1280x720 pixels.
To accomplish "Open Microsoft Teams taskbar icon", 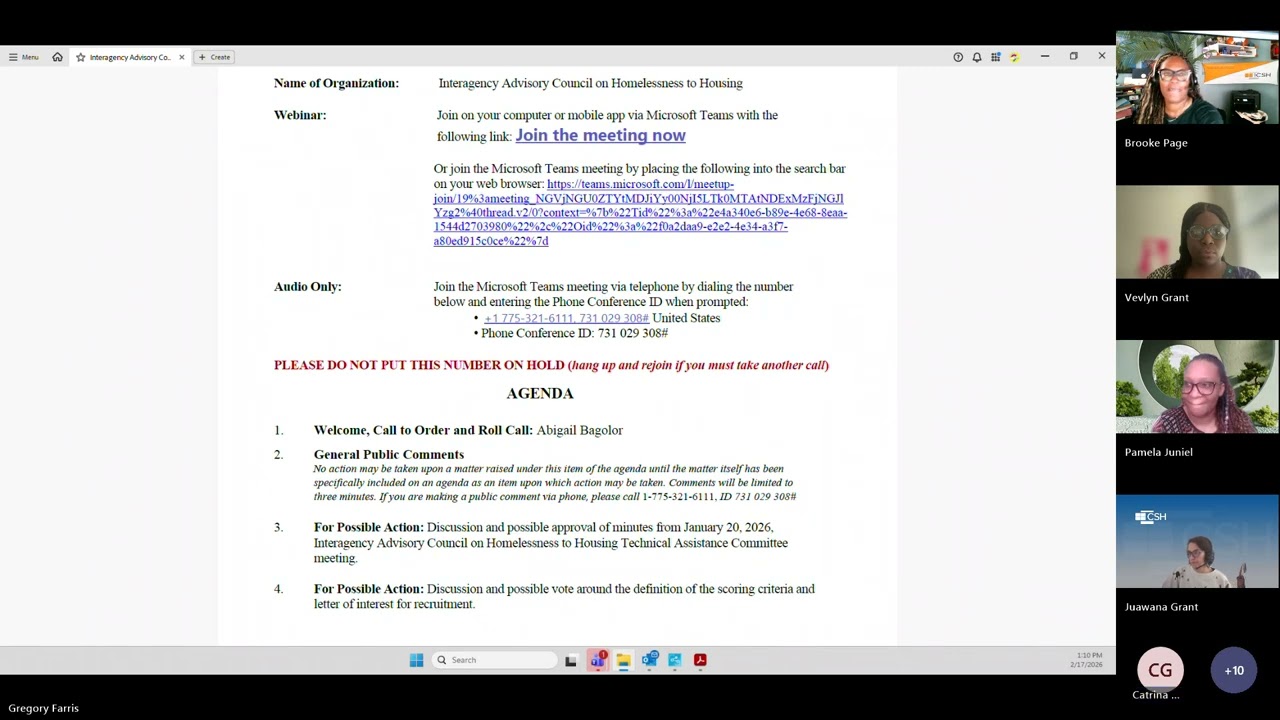I will tap(597, 660).
